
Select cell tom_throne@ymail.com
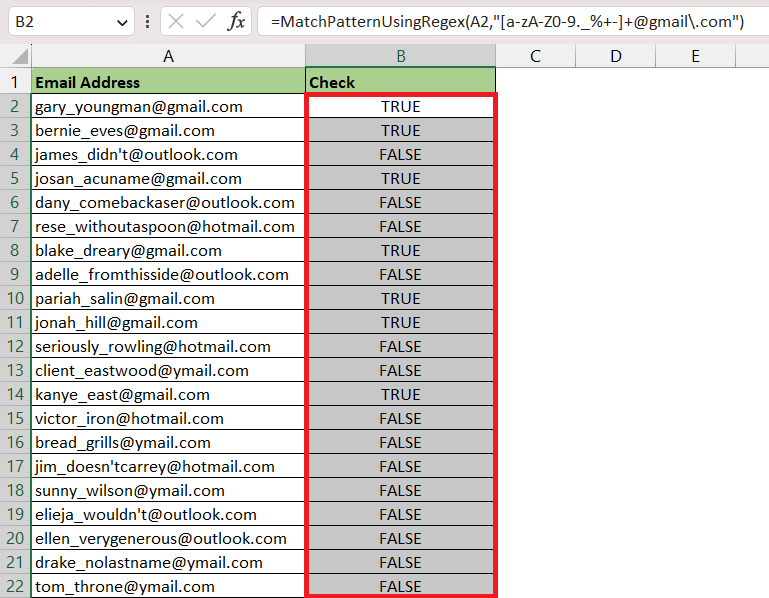point(168,586)
